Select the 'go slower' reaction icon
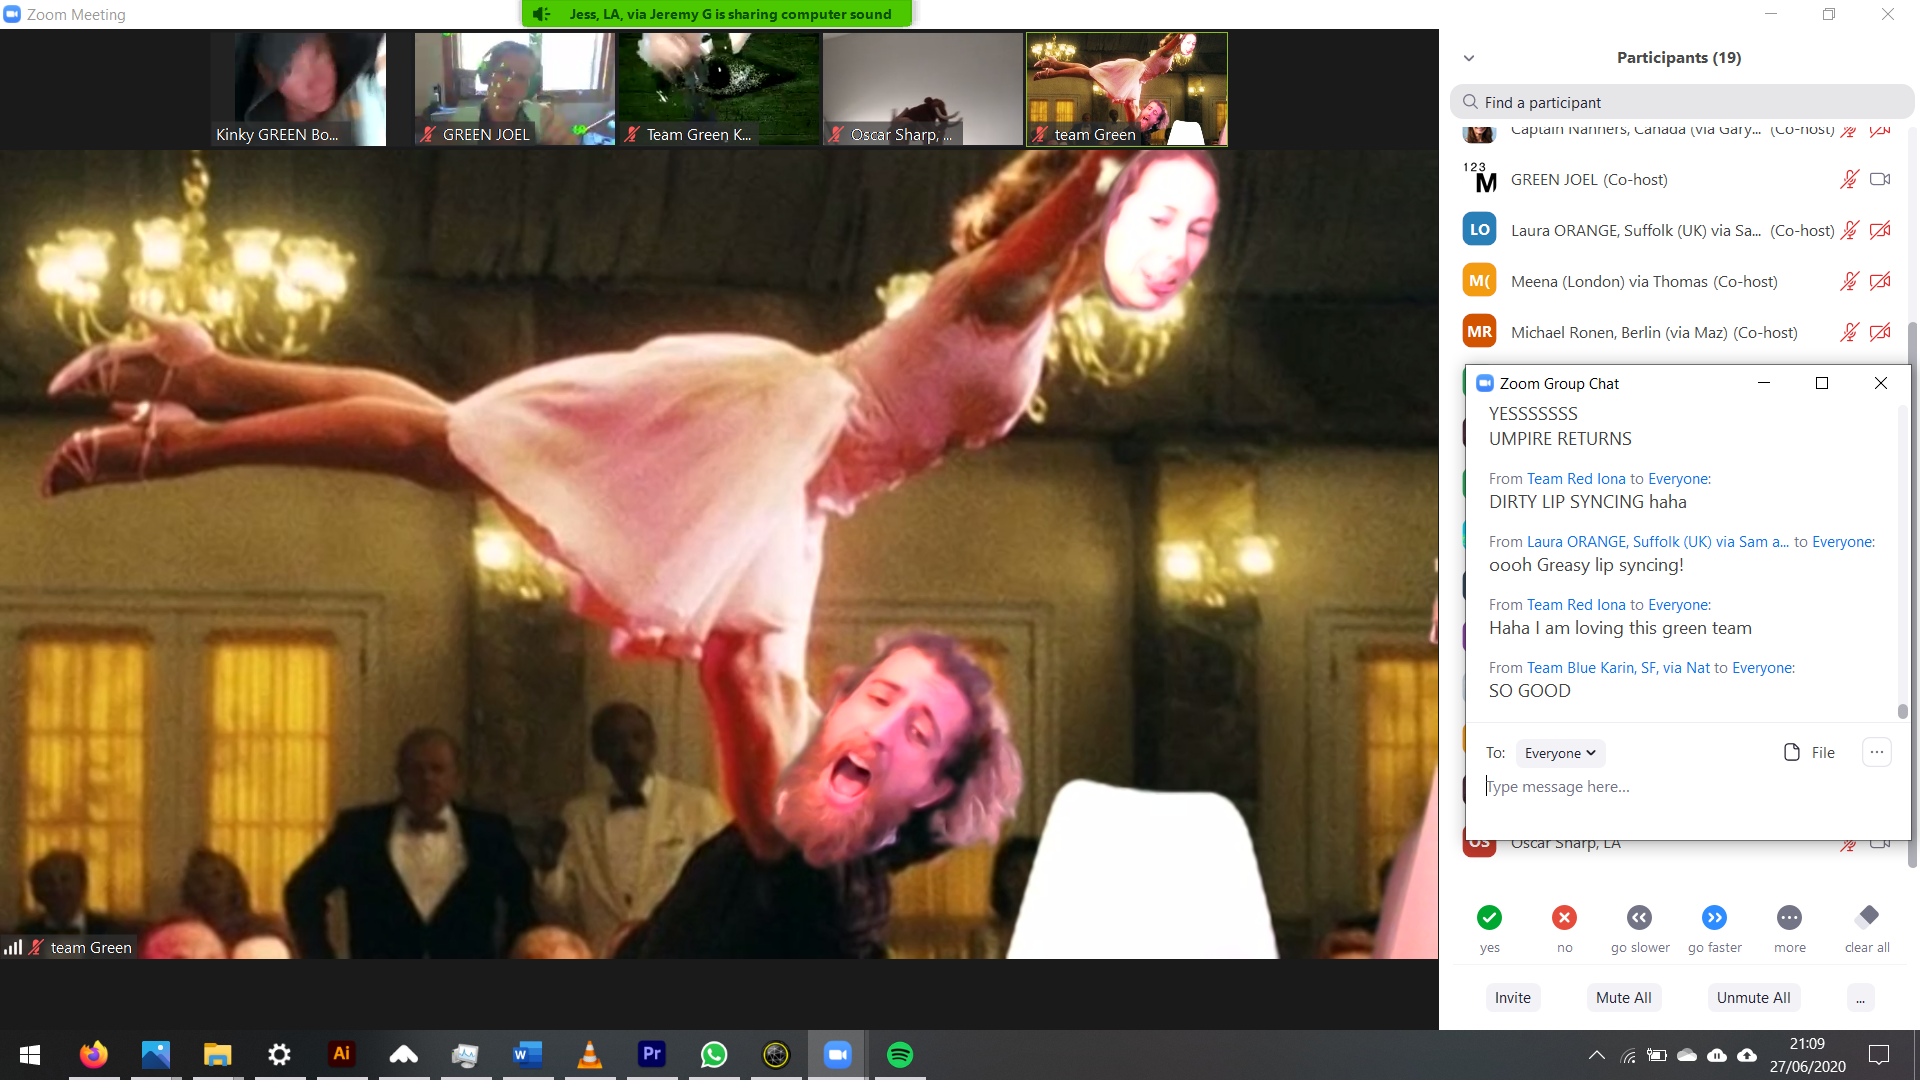1920x1080 pixels. [x=1639, y=917]
